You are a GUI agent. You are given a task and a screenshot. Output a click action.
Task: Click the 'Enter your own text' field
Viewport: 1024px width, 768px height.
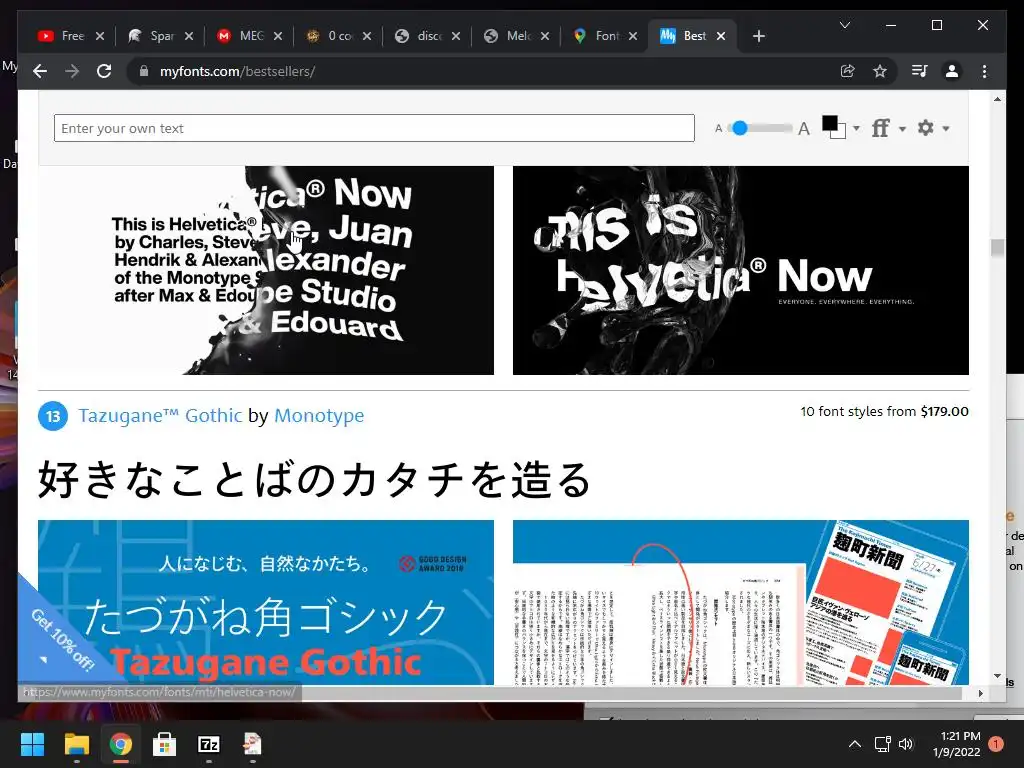(374, 128)
